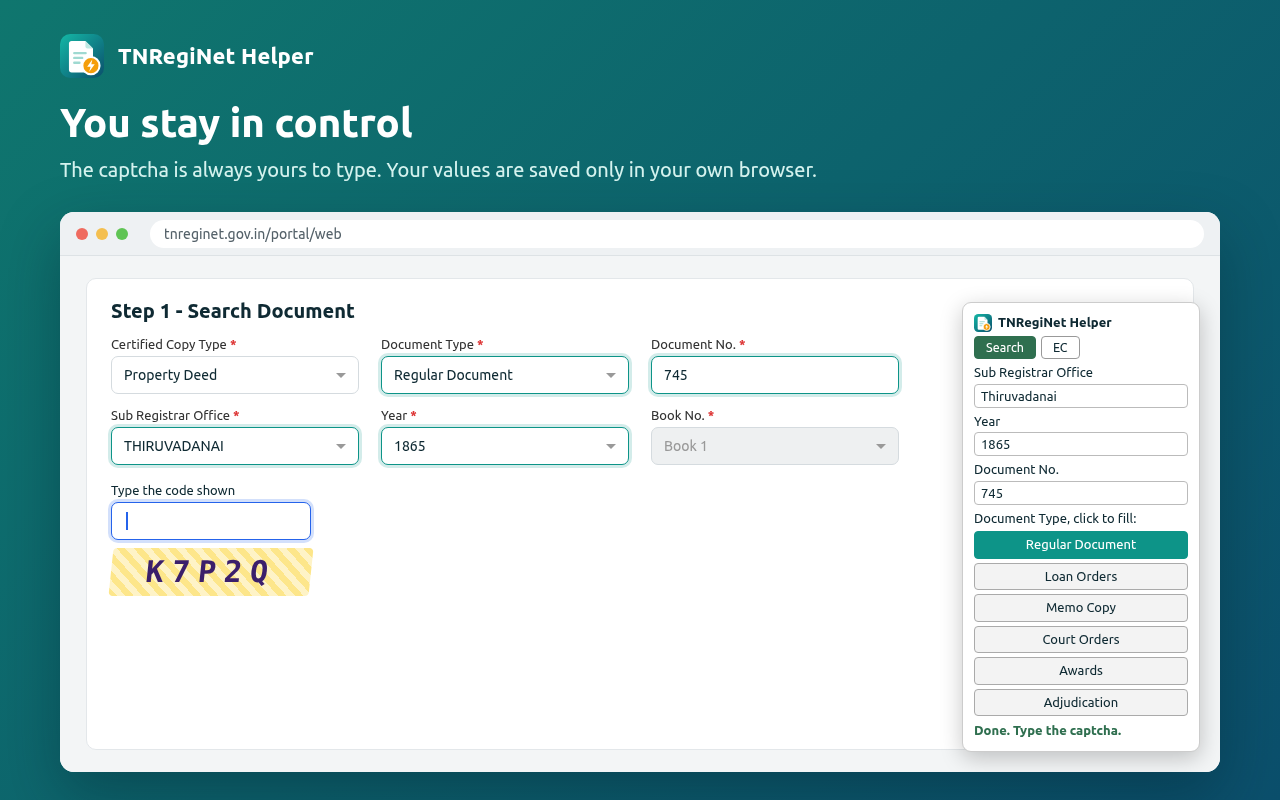
Task: Edit the helper Year field
Action: [x=1081, y=444]
